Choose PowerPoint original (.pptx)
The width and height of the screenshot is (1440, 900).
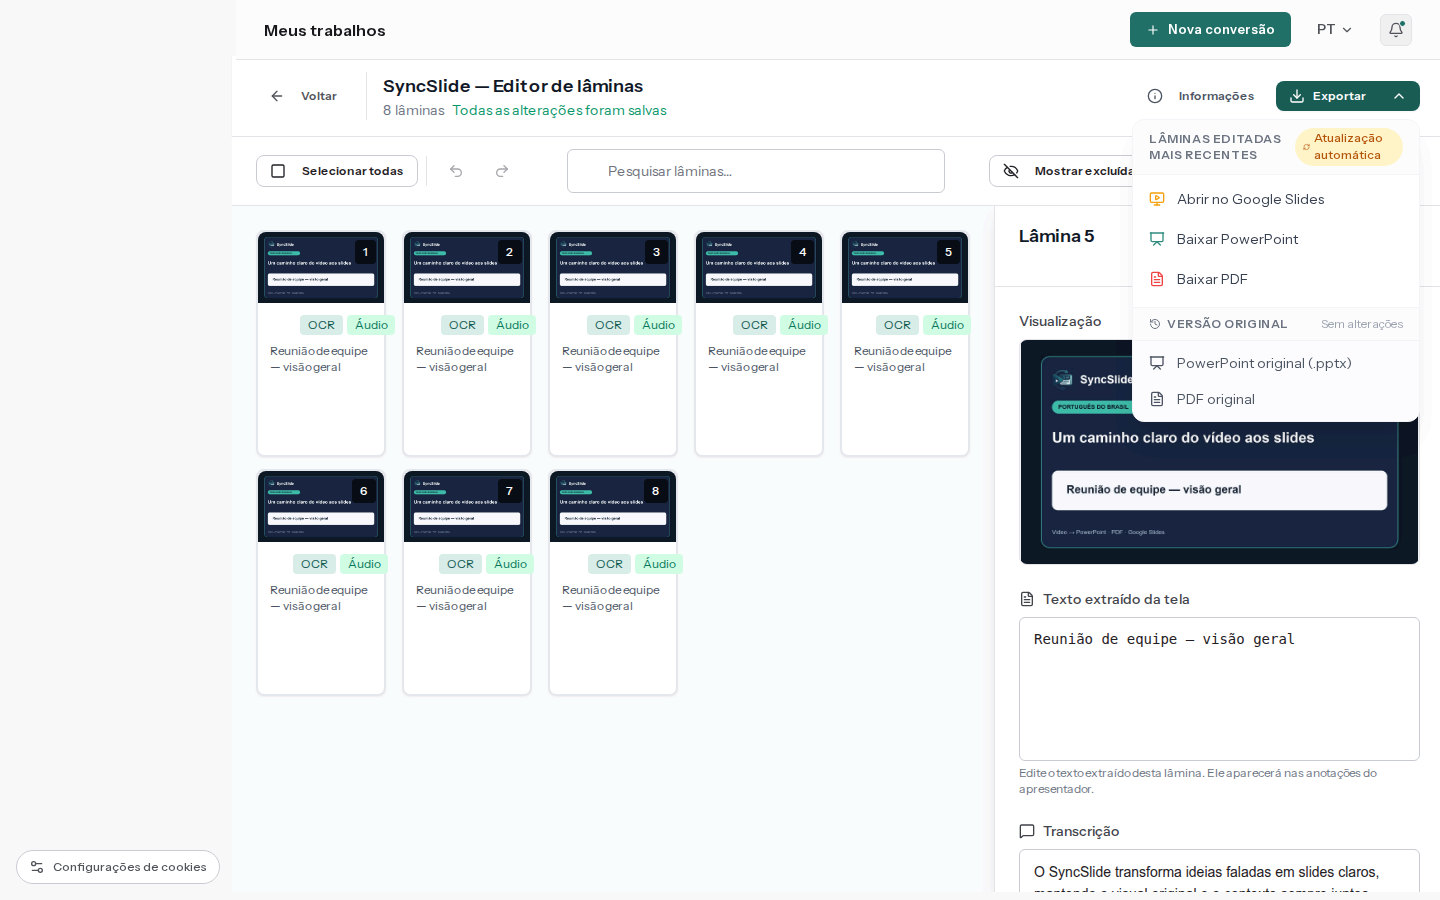coord(1275,363)
